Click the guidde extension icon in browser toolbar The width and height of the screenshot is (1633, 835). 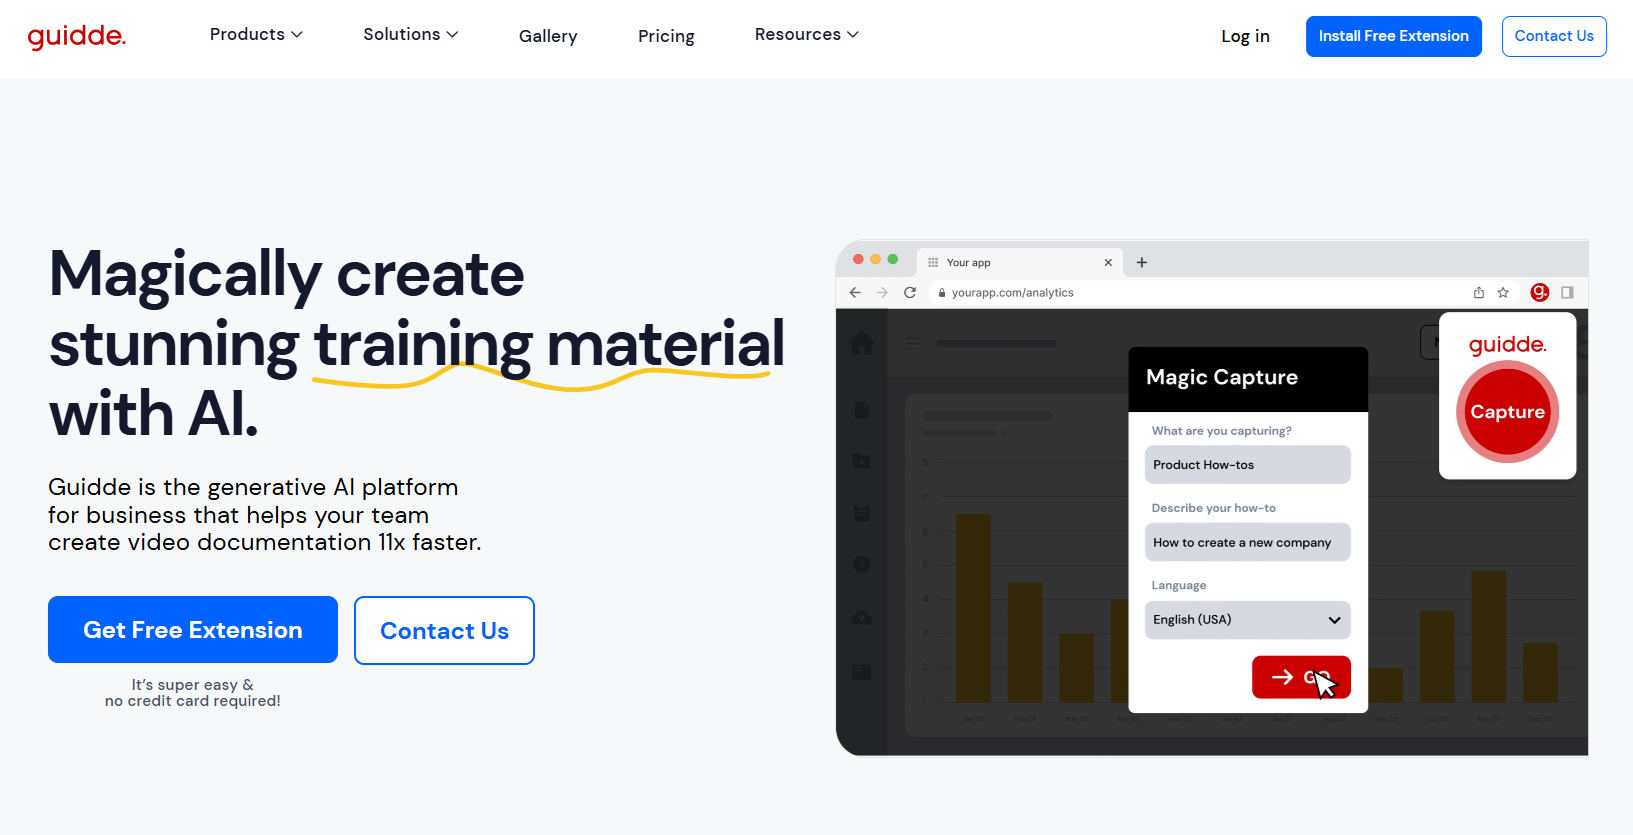pyautogui.click(x=1540, y=292)
